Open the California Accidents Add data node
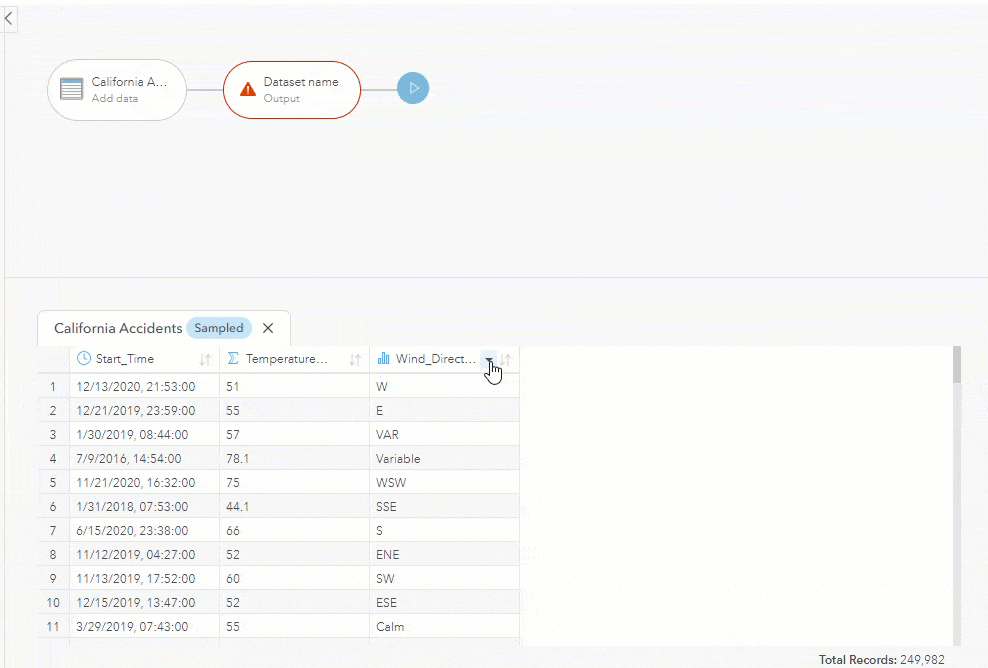 (x=116, y=89)
